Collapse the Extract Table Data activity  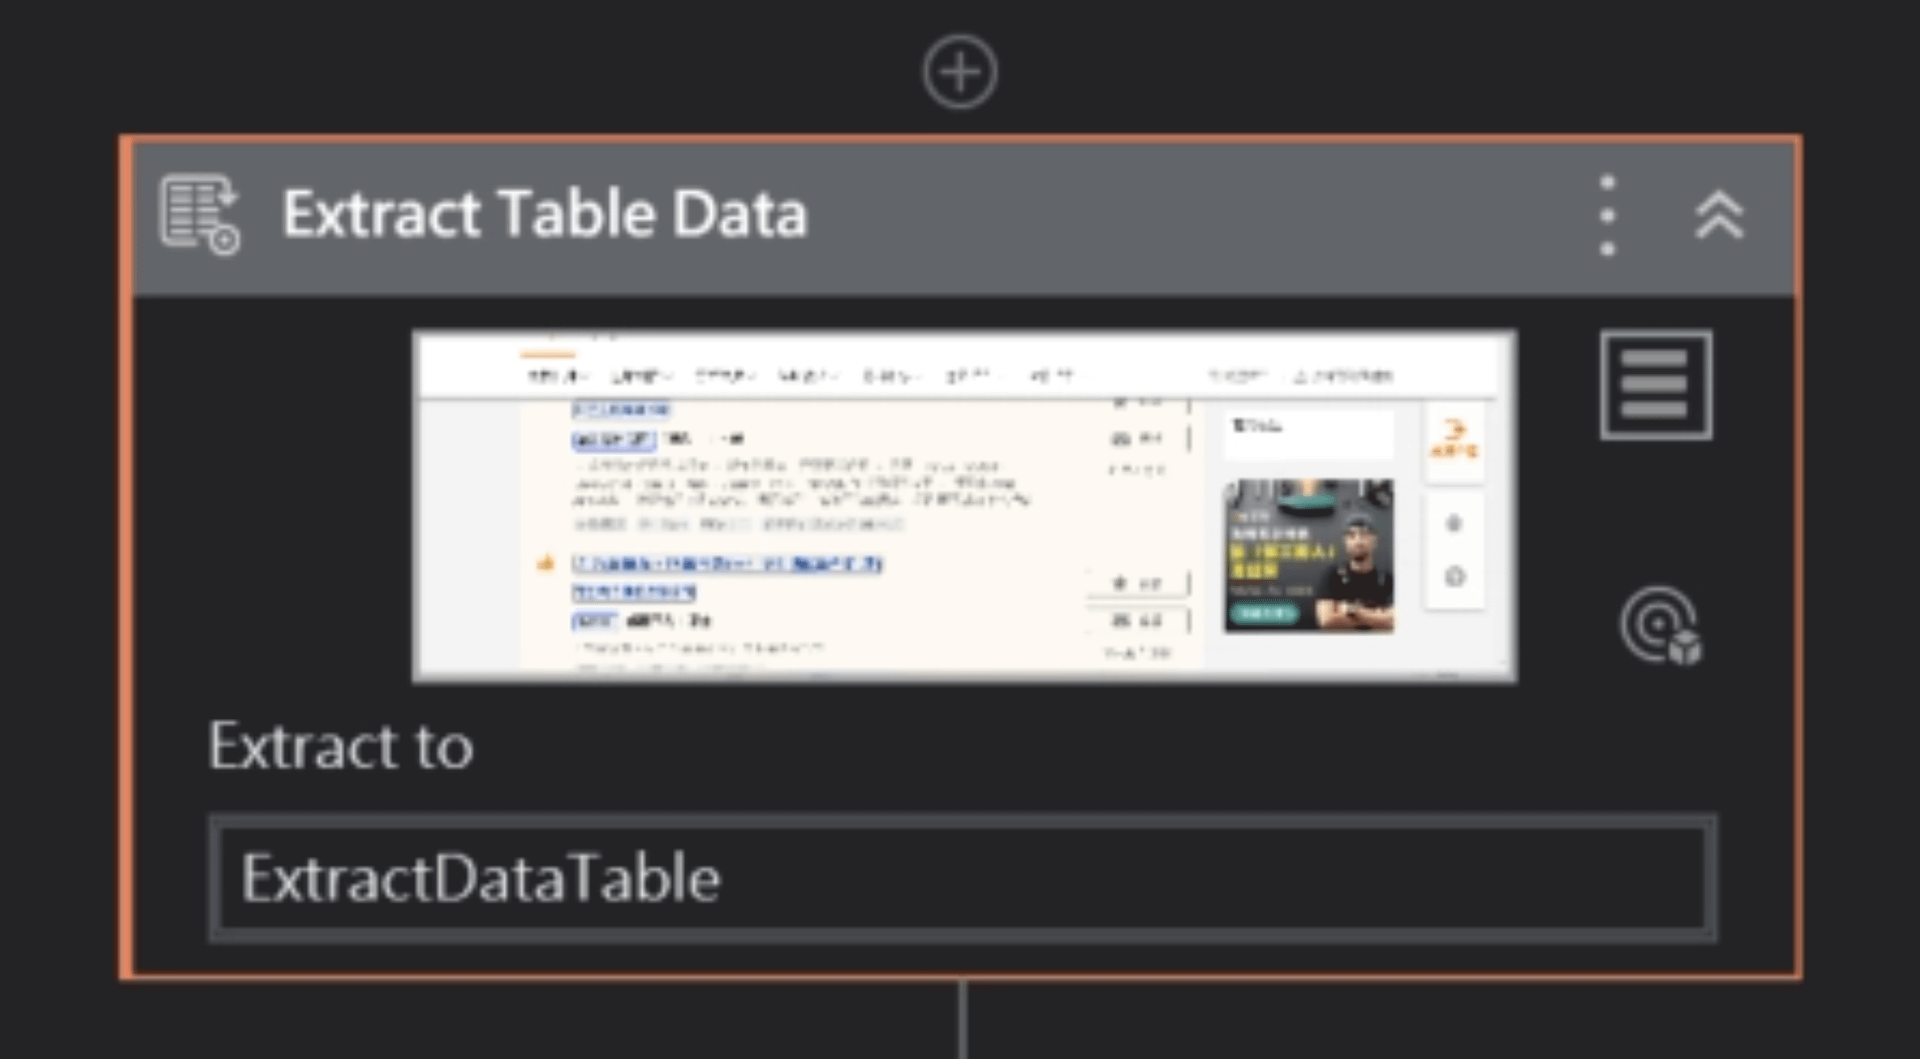[x=1718, y=215]
